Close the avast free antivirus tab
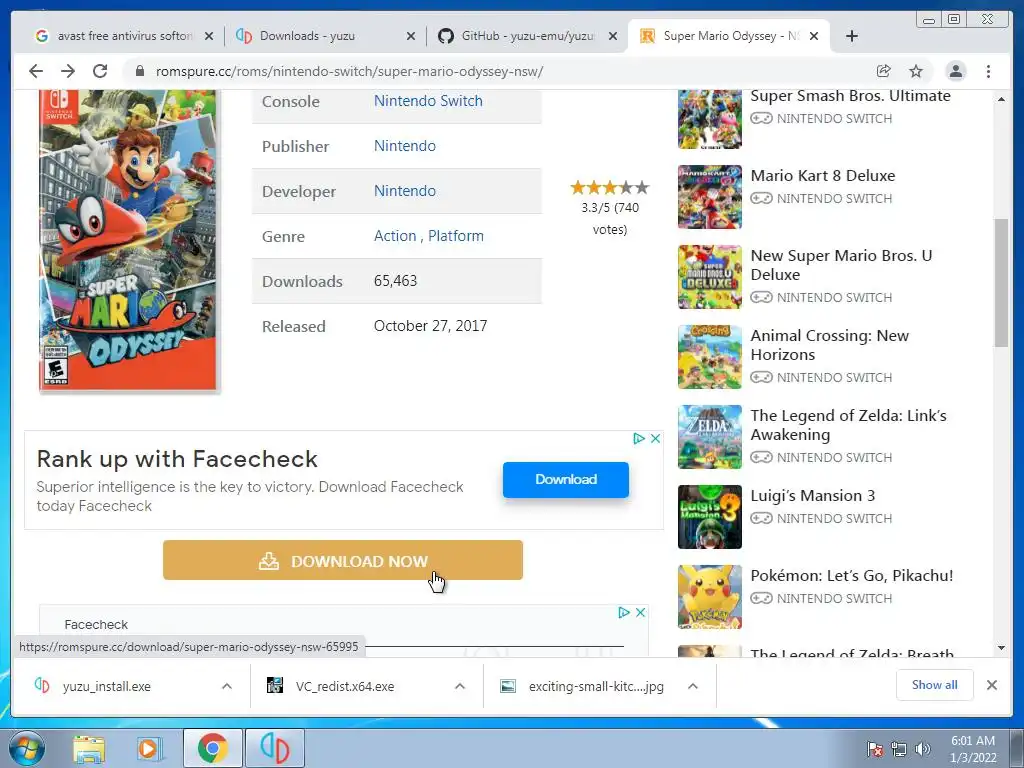The height and width of the screenshot is (768, 1024). (209, 36)
